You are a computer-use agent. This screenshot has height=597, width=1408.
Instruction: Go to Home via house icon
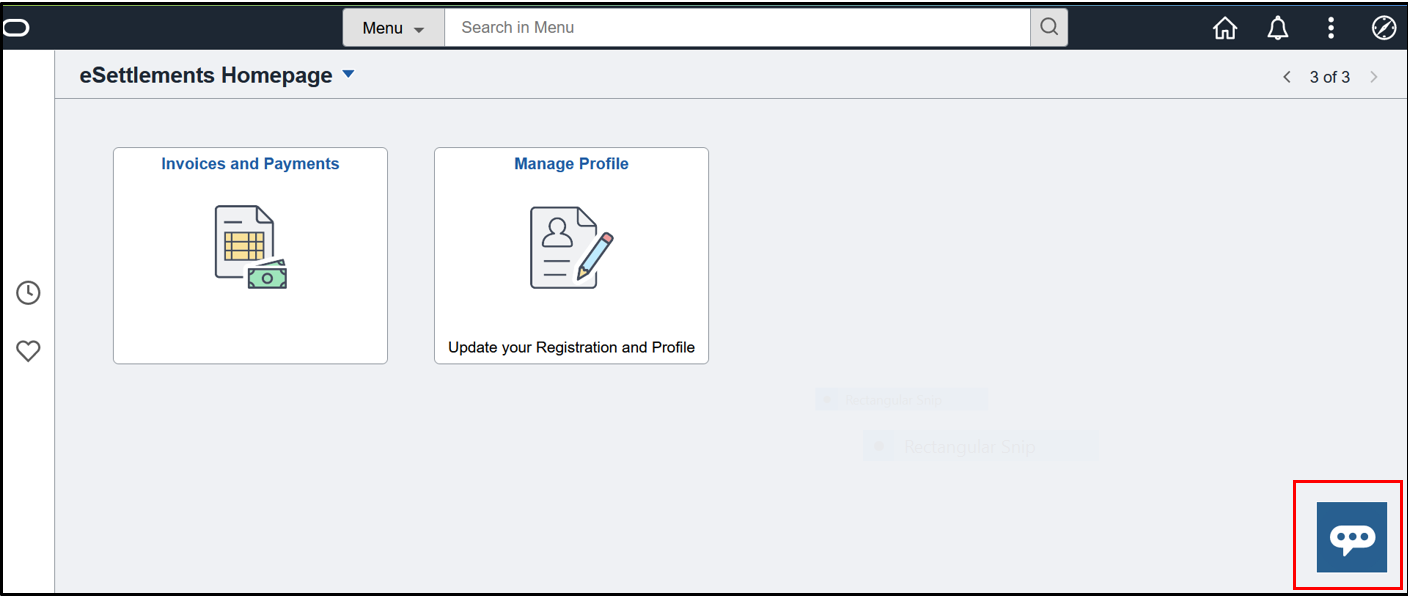pyautogui.click(x=1225, y=28)
